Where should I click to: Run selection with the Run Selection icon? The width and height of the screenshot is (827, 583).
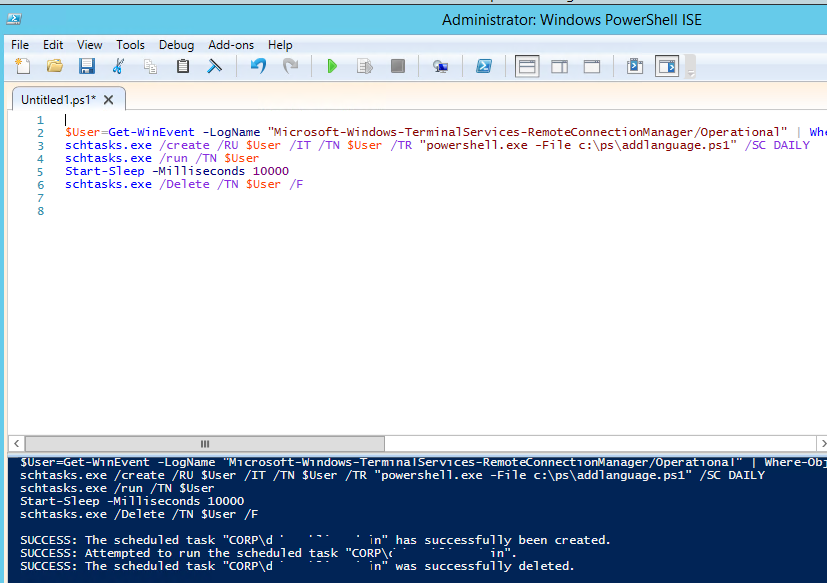coord(365,66)
